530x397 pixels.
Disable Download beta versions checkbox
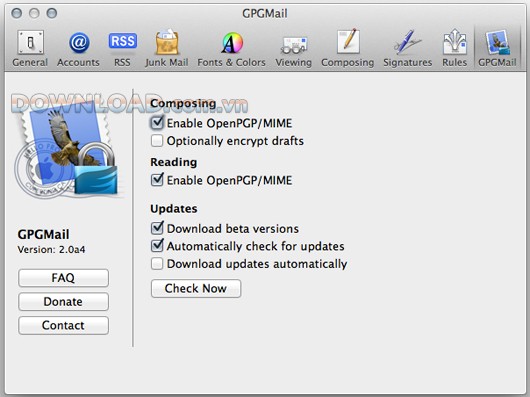click(157, 228)
